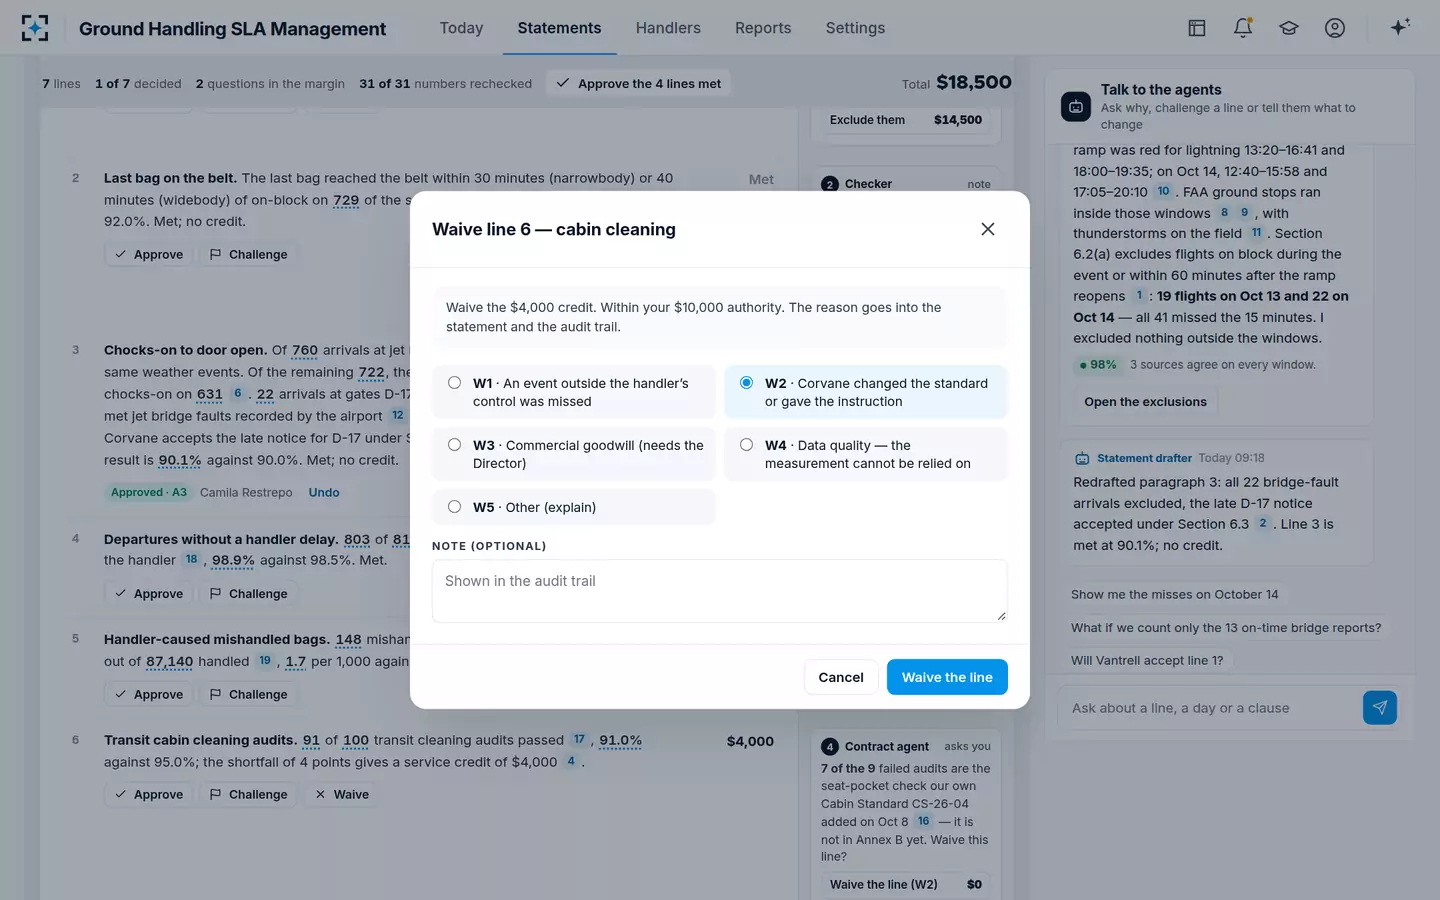1440x900 pixels.
Task: Open notifications bell icon
Action: click(1243, 28)
